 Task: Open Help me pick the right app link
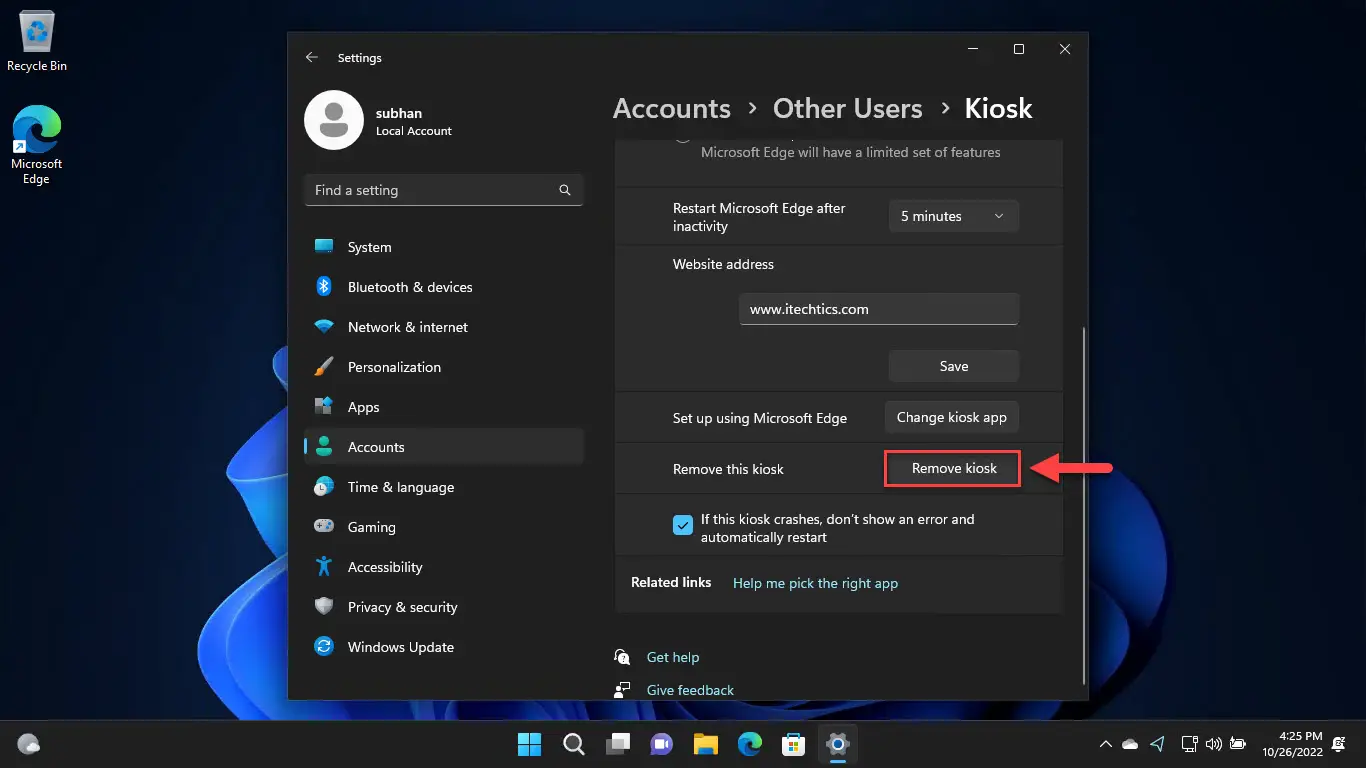[816, 583]
